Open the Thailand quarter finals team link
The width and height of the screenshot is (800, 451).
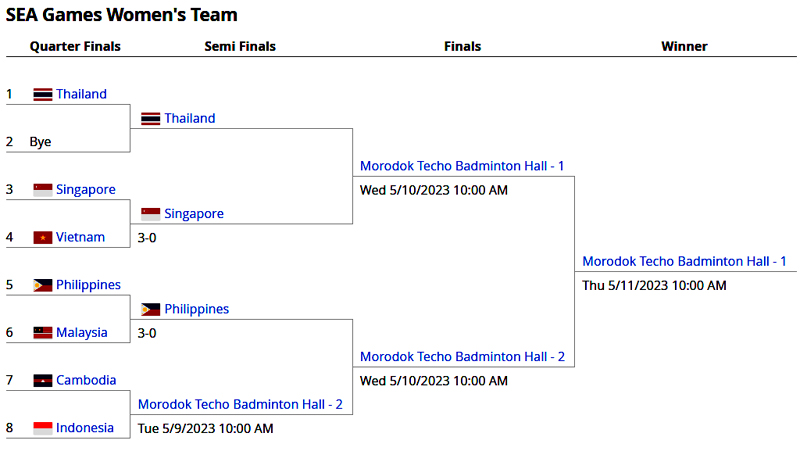(x=82, y=94)
